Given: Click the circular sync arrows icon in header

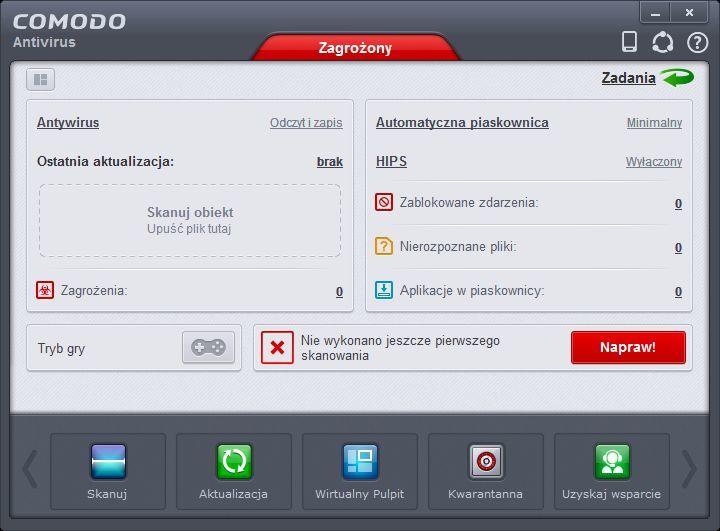Looking at the screenshot, I should [663, 42].
